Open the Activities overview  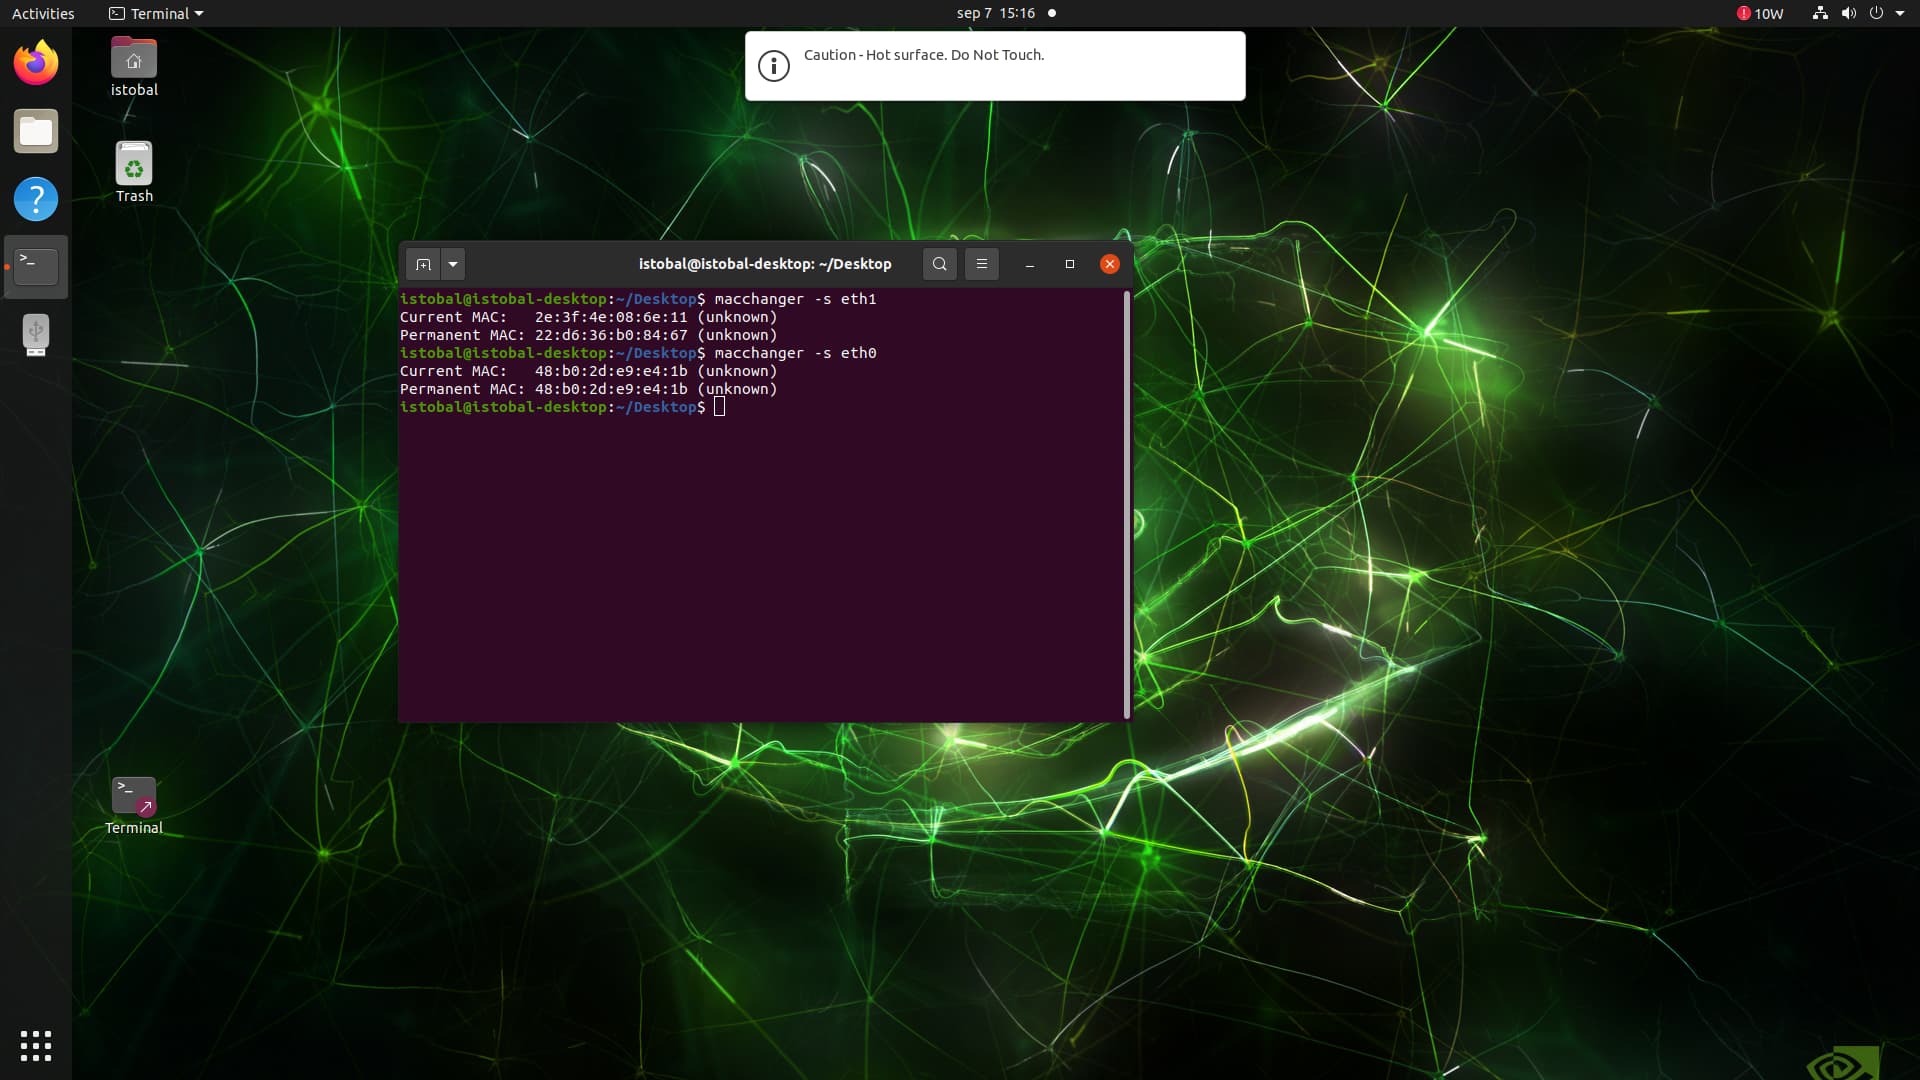pos(43,13)
